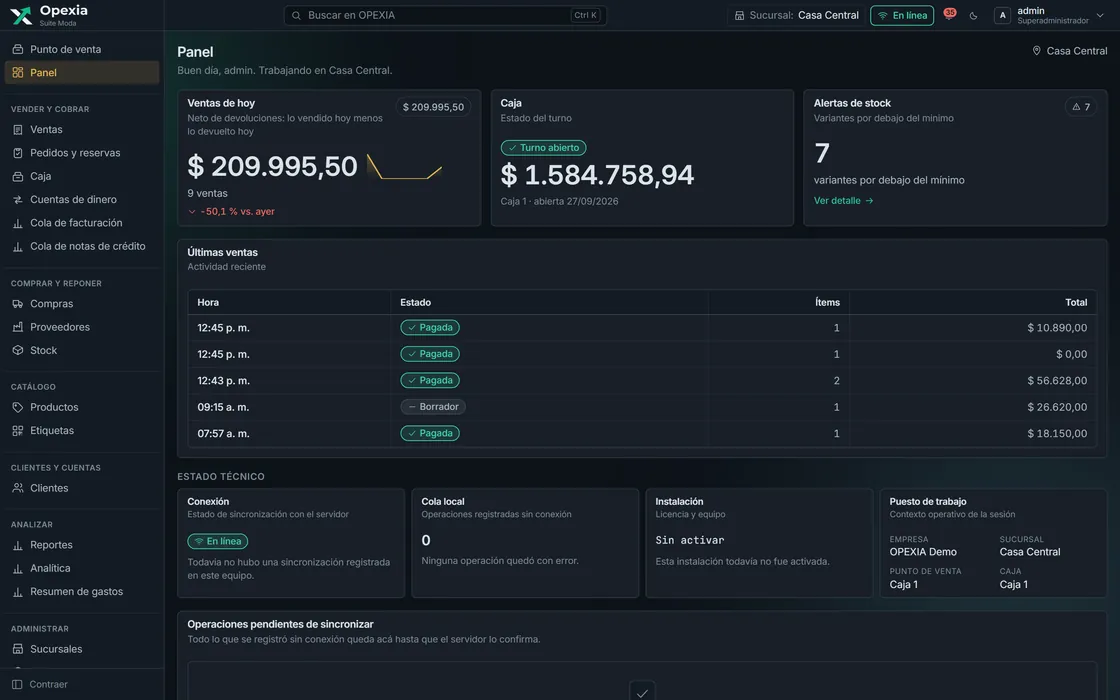Click the En línea status button
The image size is (1120, 700).
click(x=902, y=15)
